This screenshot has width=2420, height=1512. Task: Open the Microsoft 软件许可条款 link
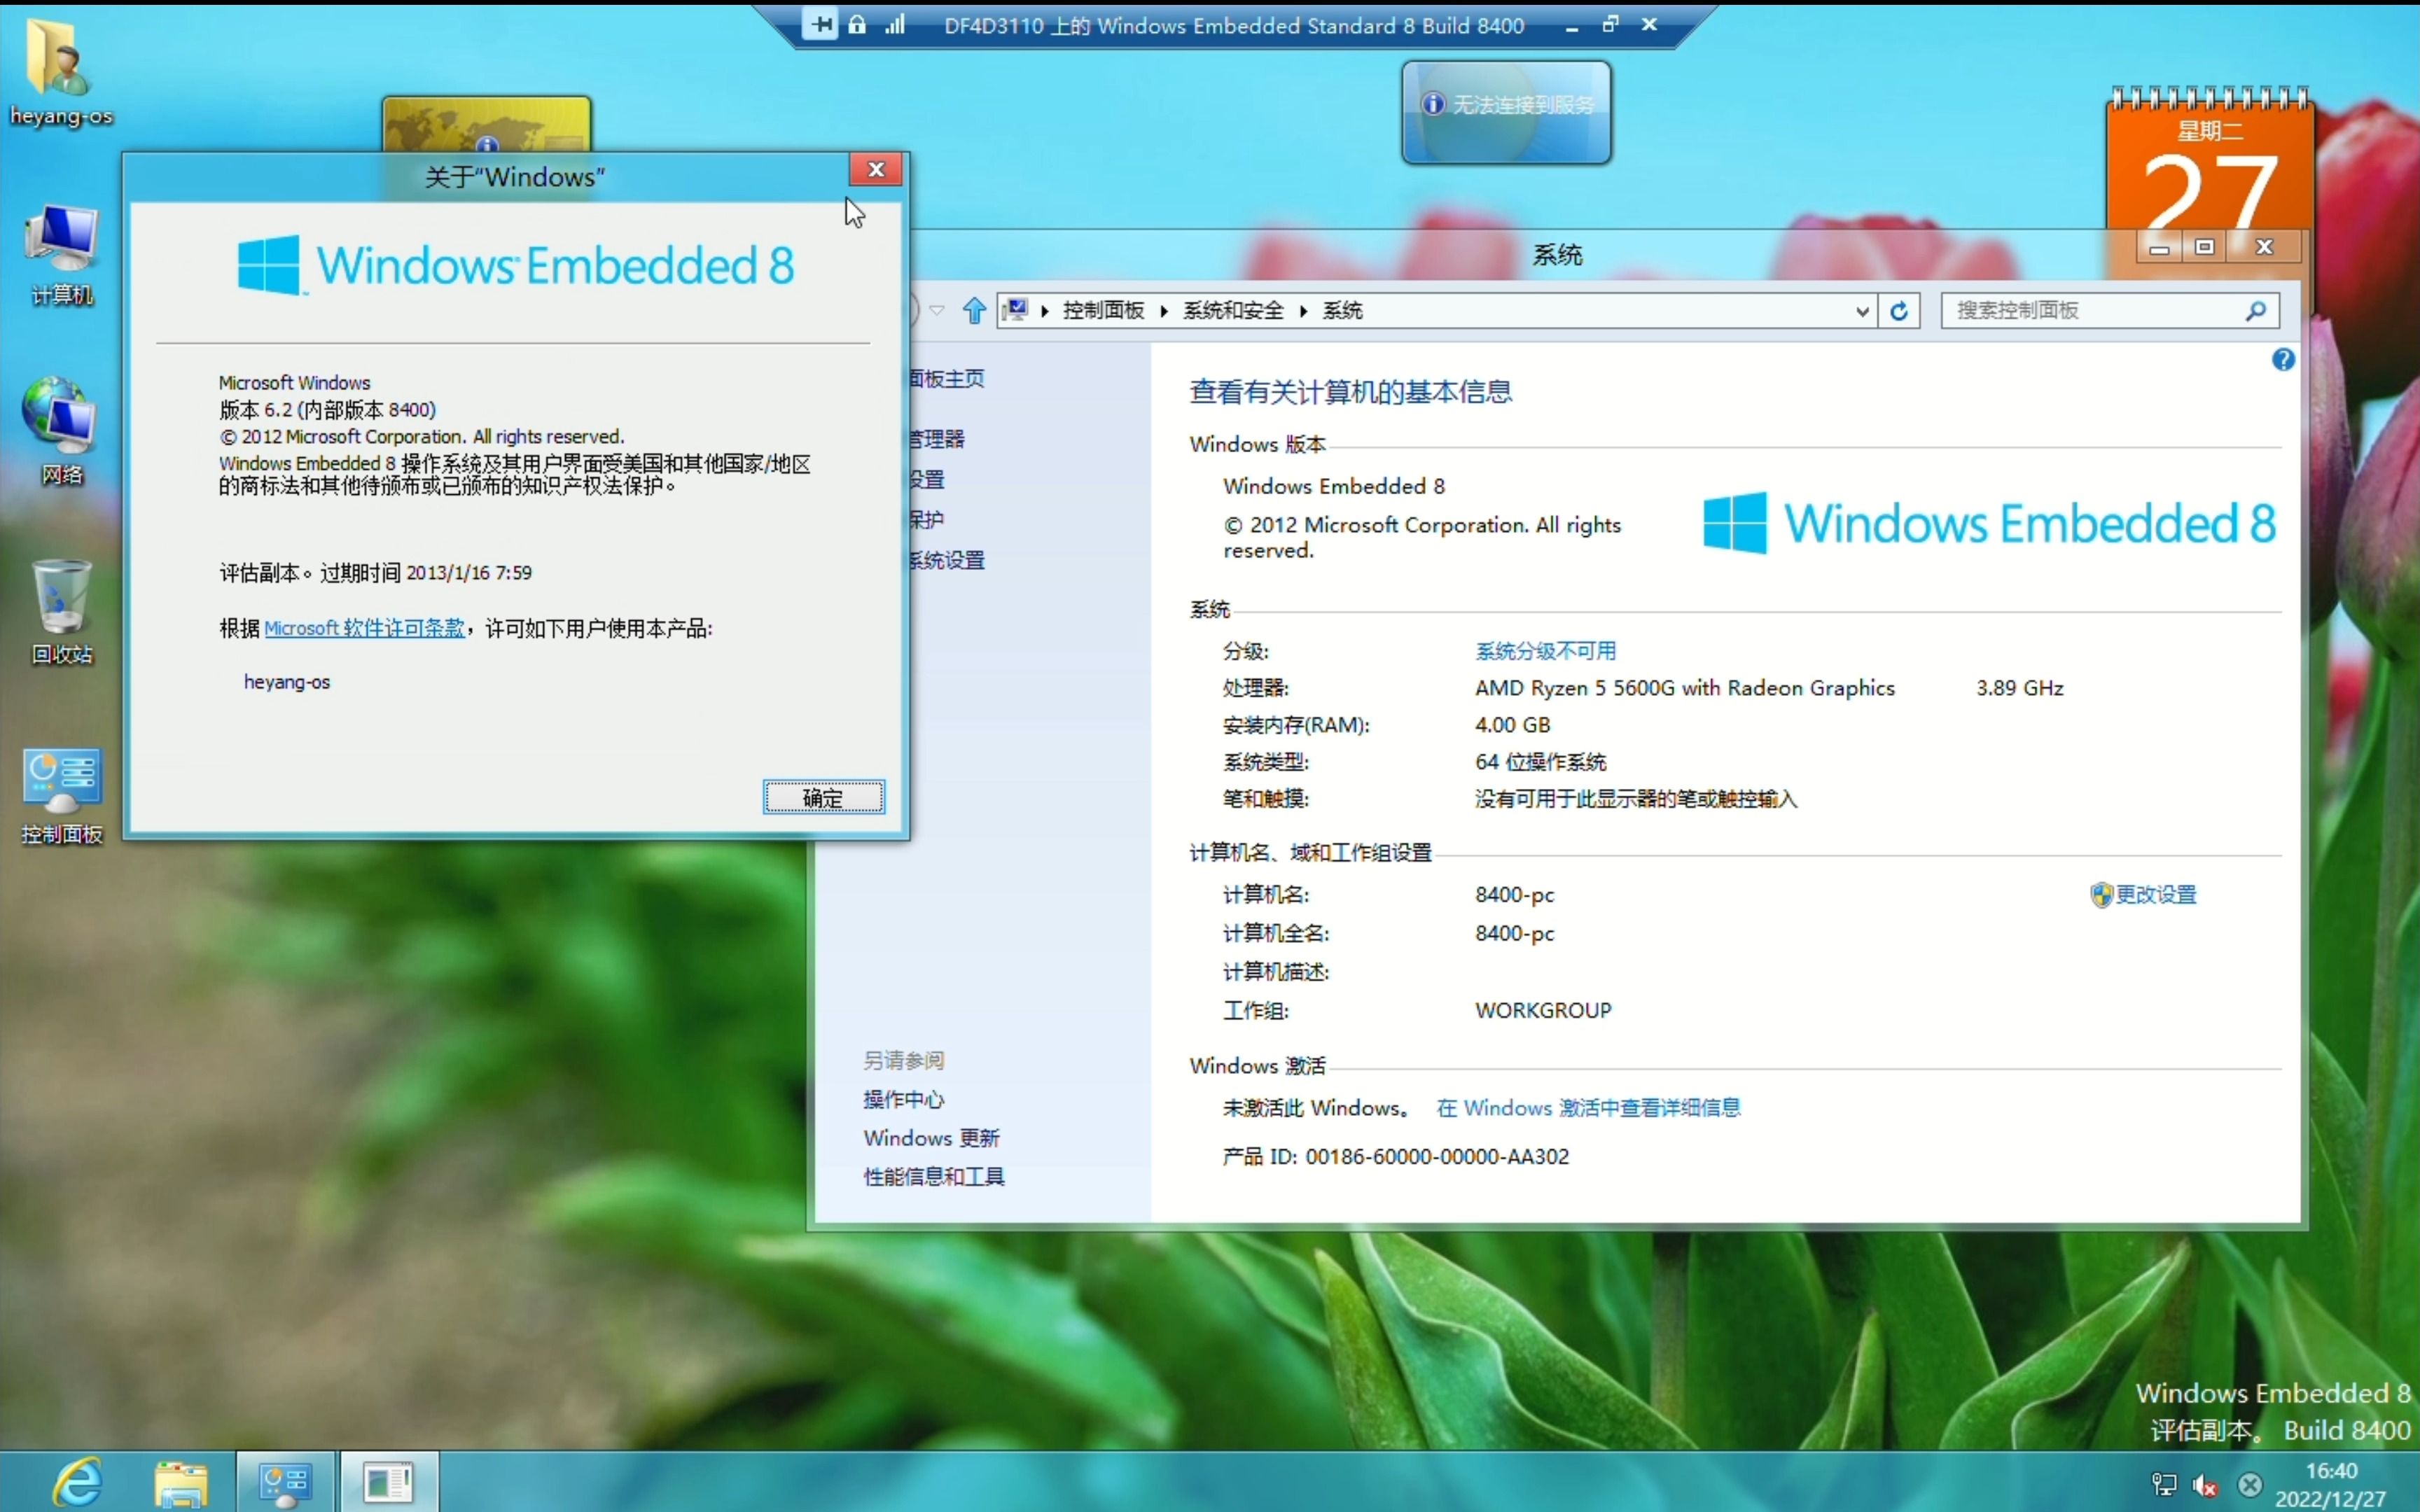364,628
